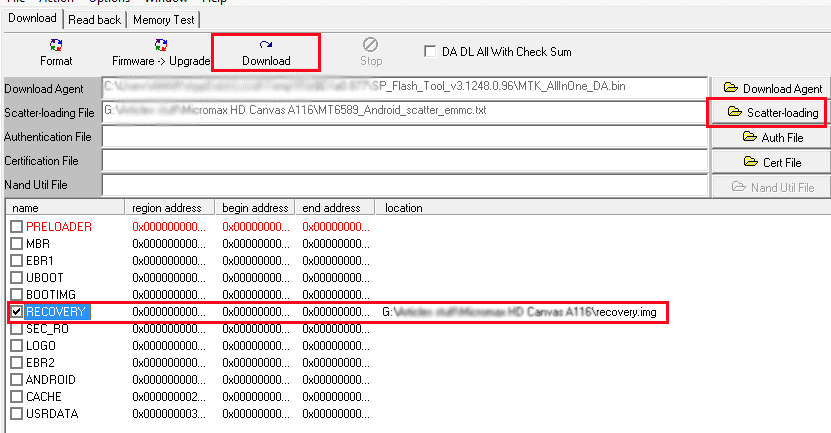Switch to the Memory Test tab

(x=164, y=20)
